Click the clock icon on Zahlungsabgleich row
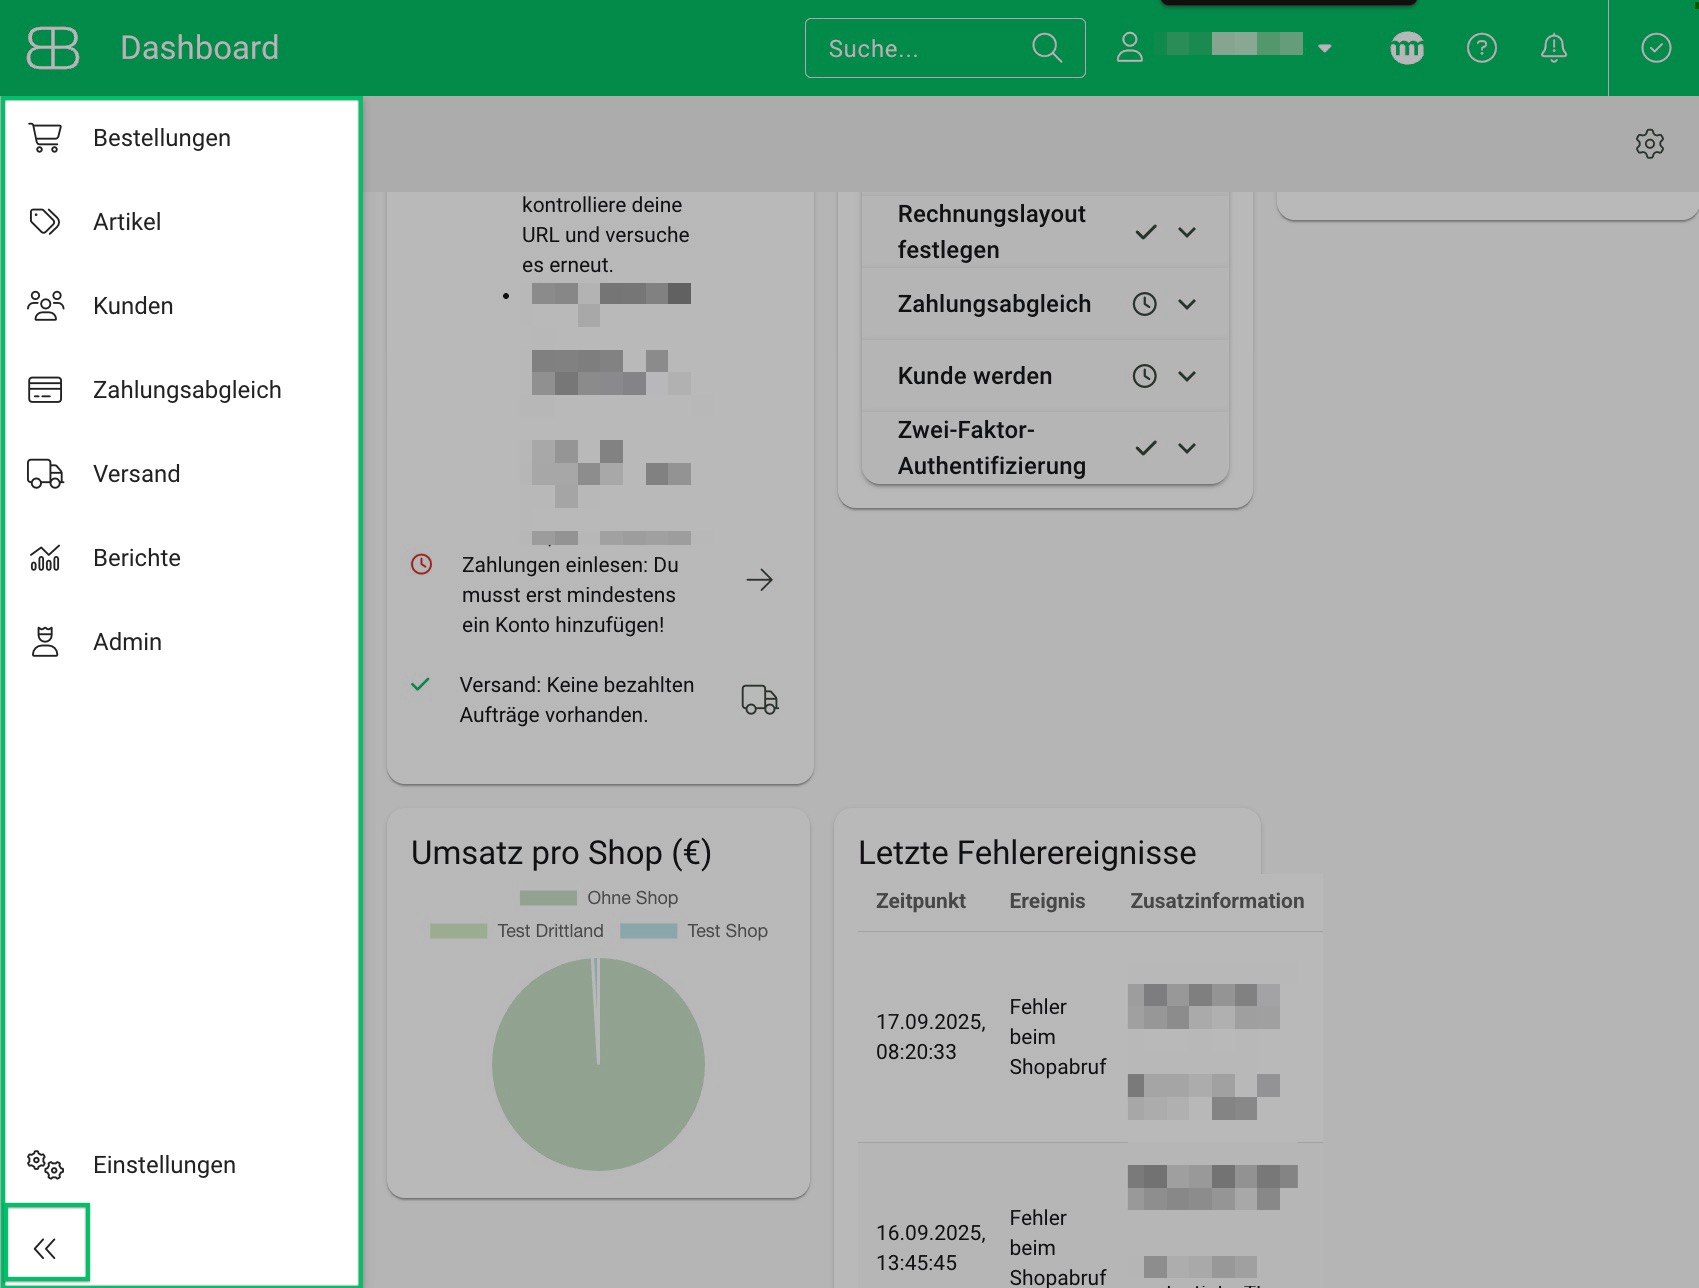Image resolution: width=1699 pixels, height=1288 pixels. coord(1145,304)
